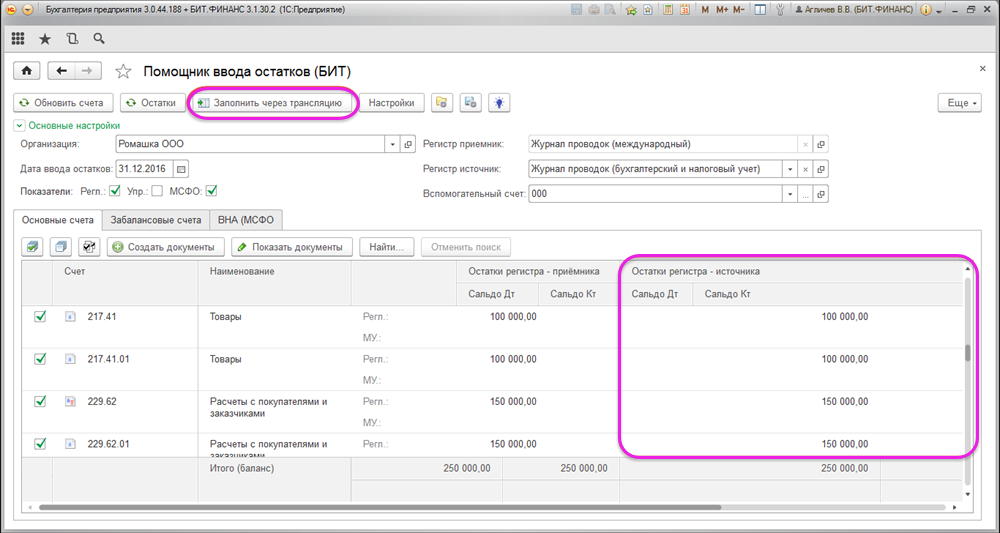Image resolution: width=1000 pixels, height=533 pixels.
Task: Click the search magnifier icon
Action: (x=98, y=39)
